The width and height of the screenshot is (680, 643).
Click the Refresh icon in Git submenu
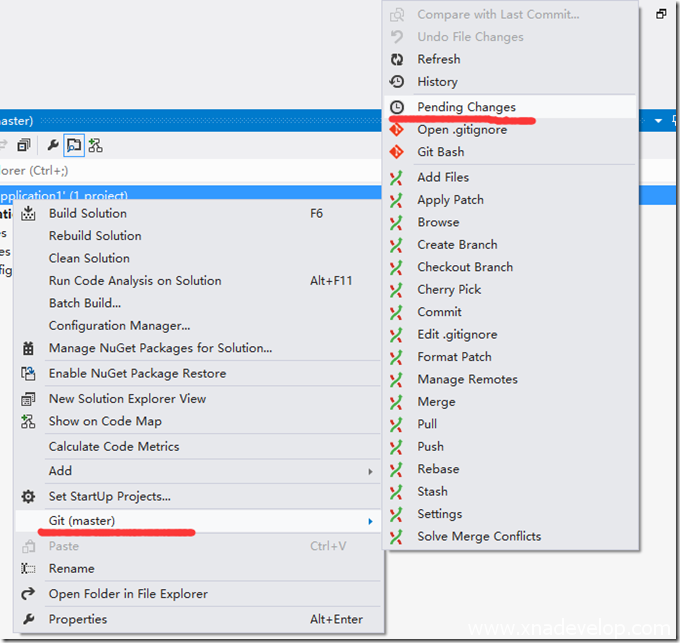[x=397, y=59]
